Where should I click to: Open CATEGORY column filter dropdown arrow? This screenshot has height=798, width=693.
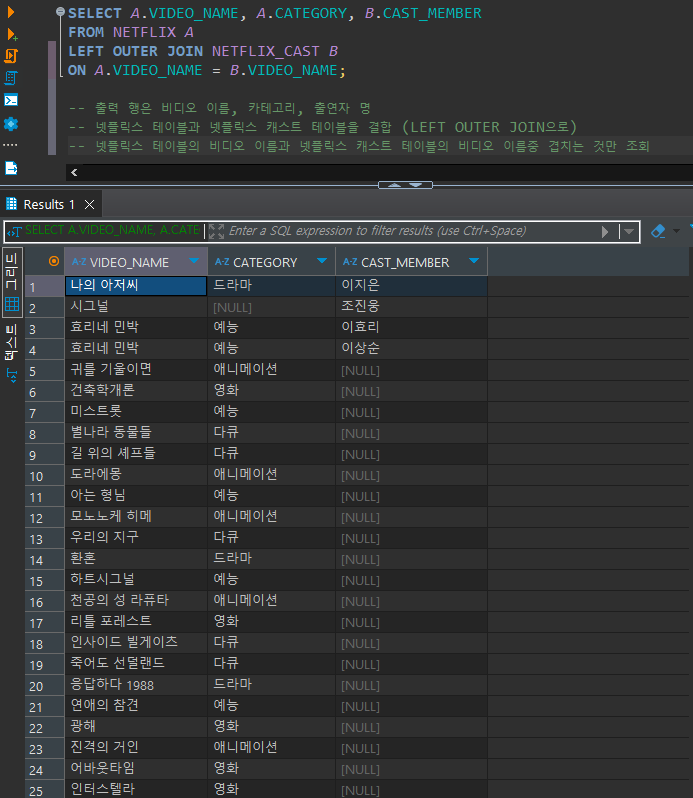click(322, 261)
